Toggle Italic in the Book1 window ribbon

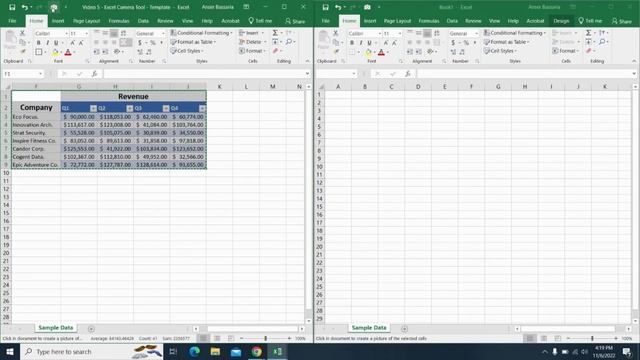pos(361,42)
